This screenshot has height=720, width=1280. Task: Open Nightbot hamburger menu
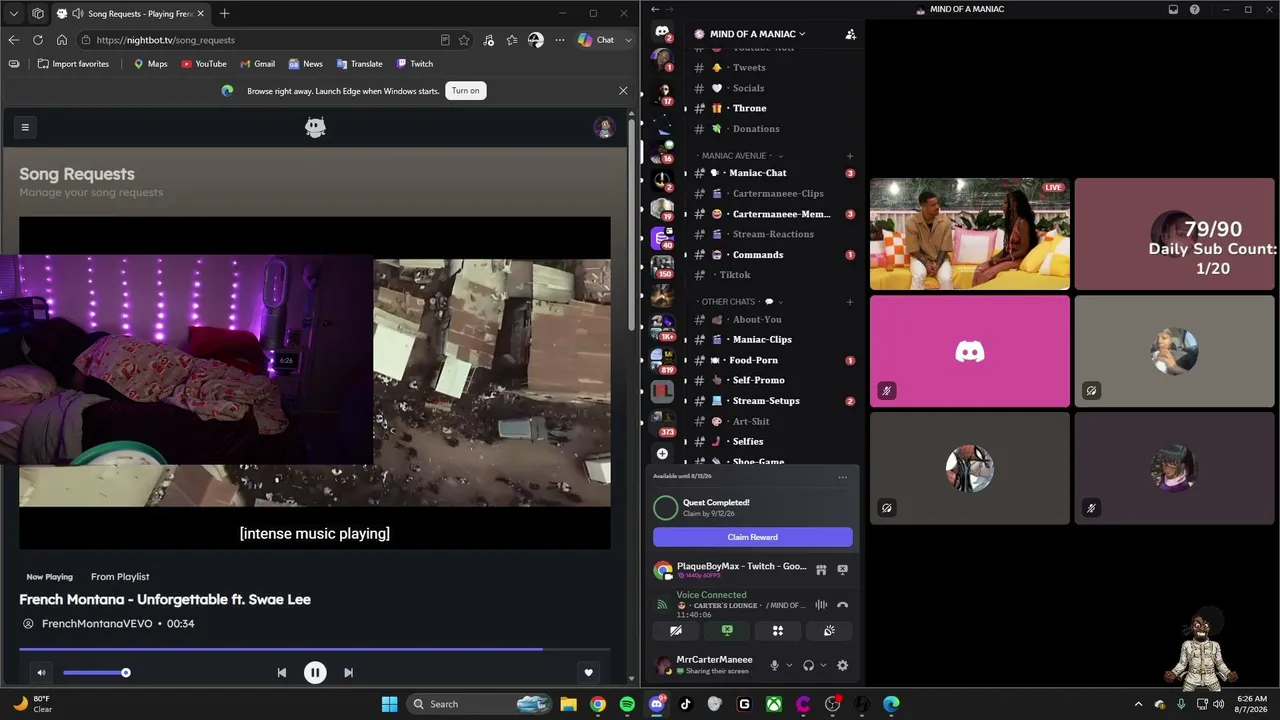click(x=25, y=127)
